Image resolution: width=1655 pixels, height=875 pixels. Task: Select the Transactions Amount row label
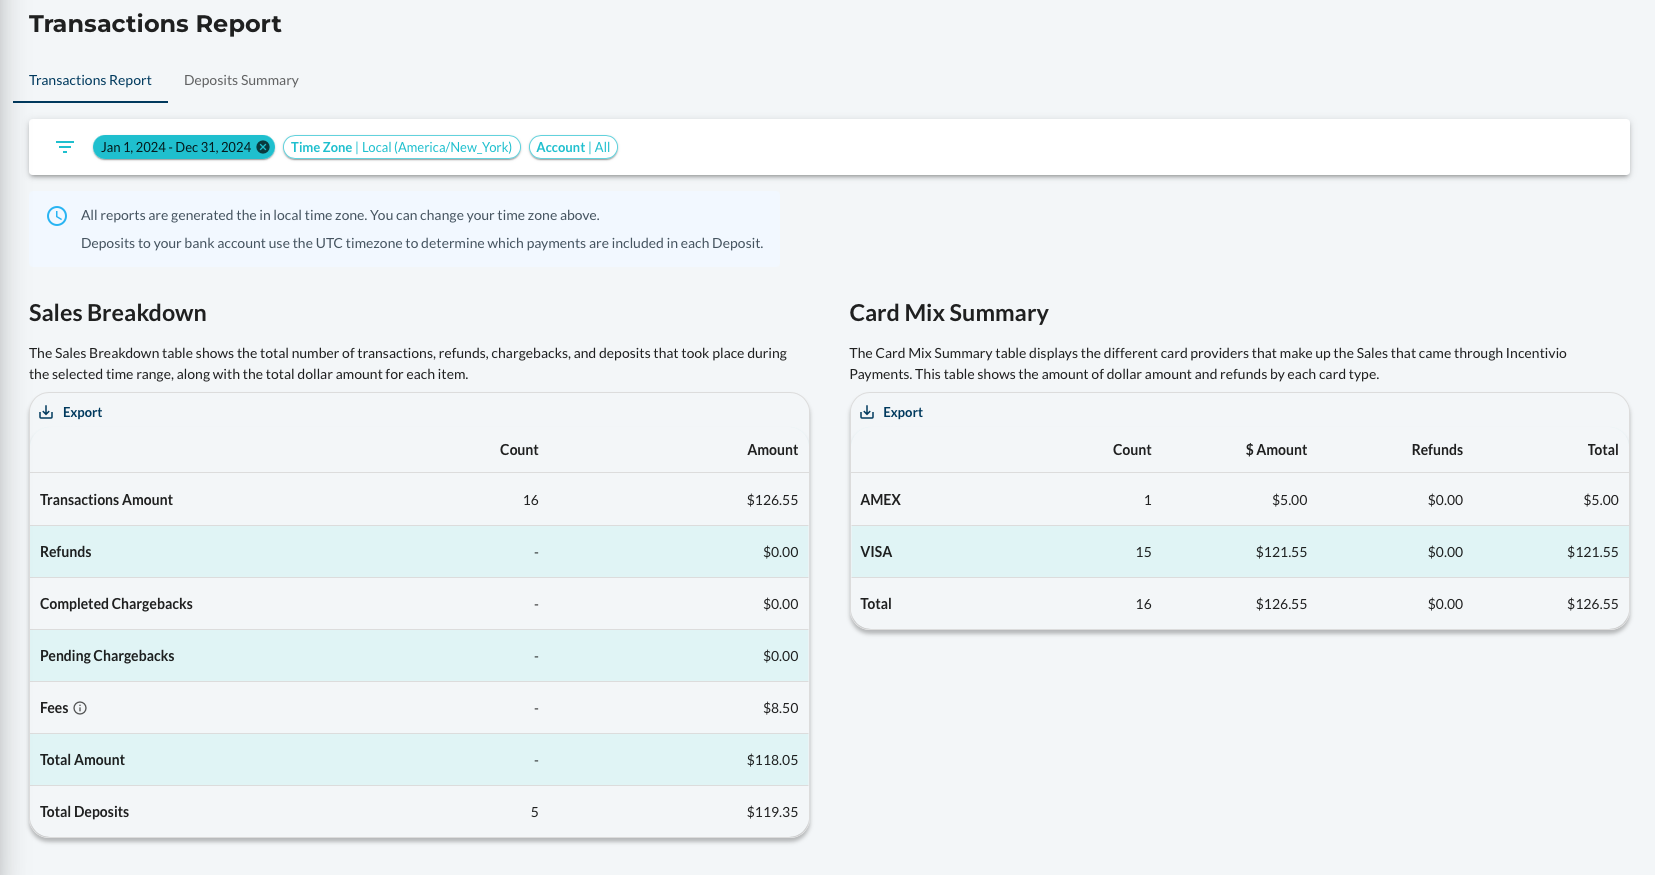(x=106, y=500)
